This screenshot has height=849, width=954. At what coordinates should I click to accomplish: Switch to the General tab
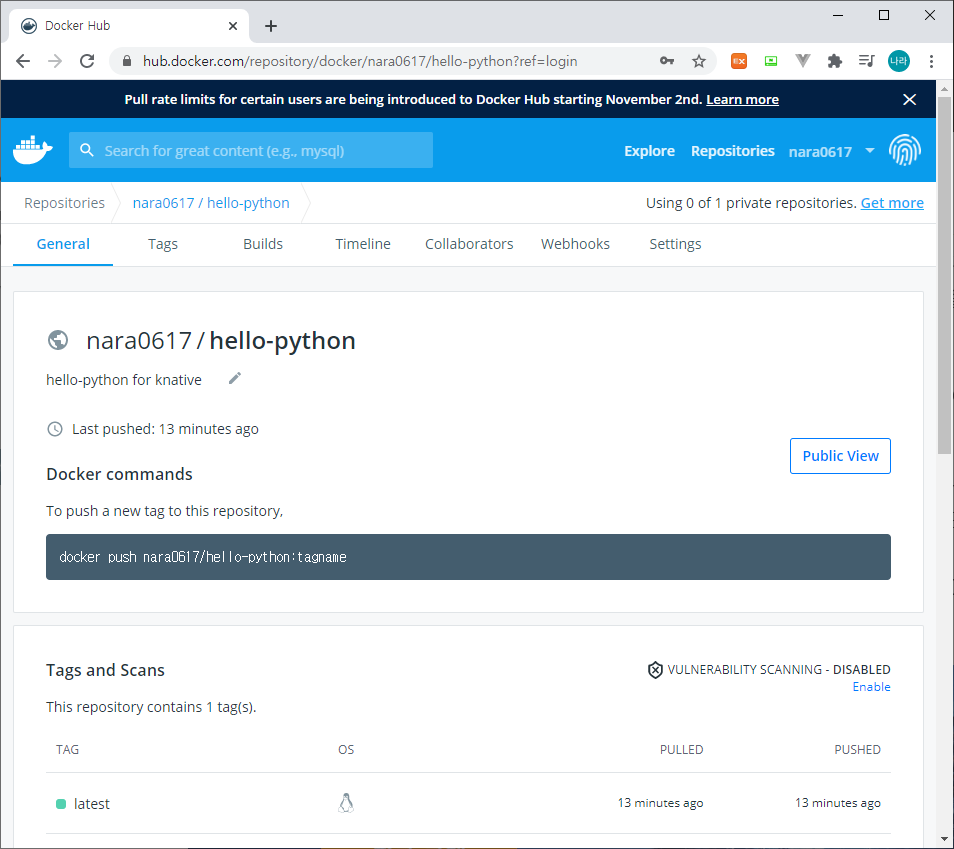[x=63, y=244]
